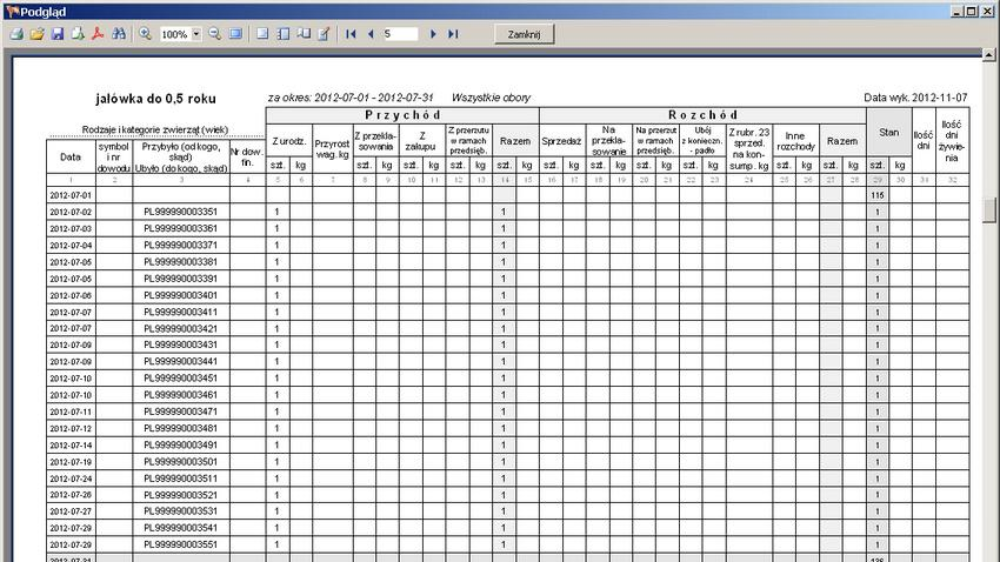Click 'za okres: 2012-07-01 - 2012-07-31' text
This screenshot has height=562, width=1000.
click(350, 98)
